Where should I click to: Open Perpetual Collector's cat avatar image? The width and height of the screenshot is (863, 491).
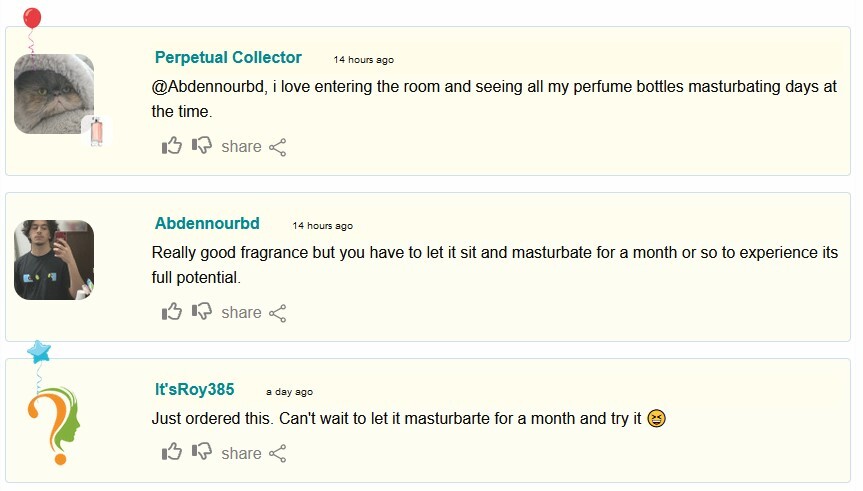(x=54, y=92)
